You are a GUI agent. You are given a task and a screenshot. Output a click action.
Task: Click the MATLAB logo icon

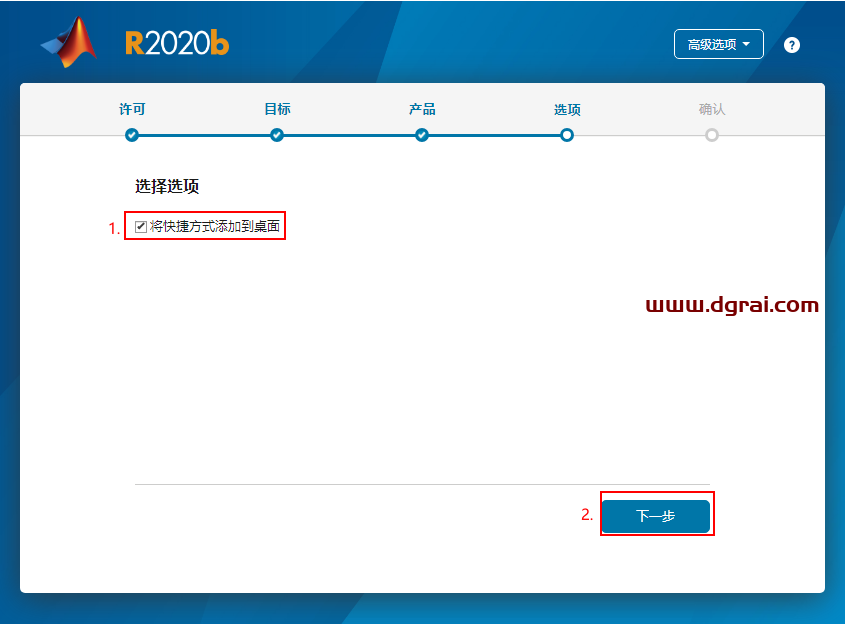click(x=69, y=42)
